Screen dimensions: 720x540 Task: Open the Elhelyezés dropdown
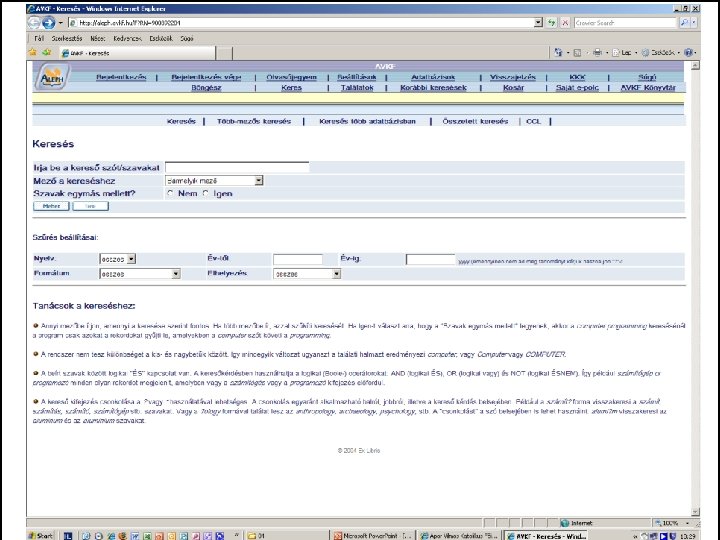pos(307,274)
